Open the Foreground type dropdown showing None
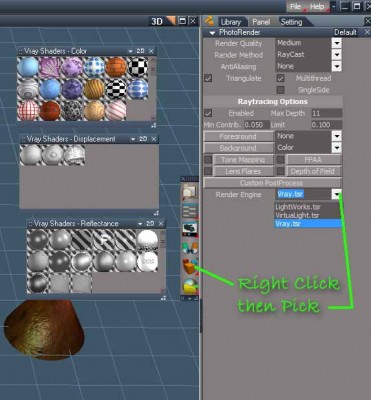The image size is (371, 400). tap(337, 136)
